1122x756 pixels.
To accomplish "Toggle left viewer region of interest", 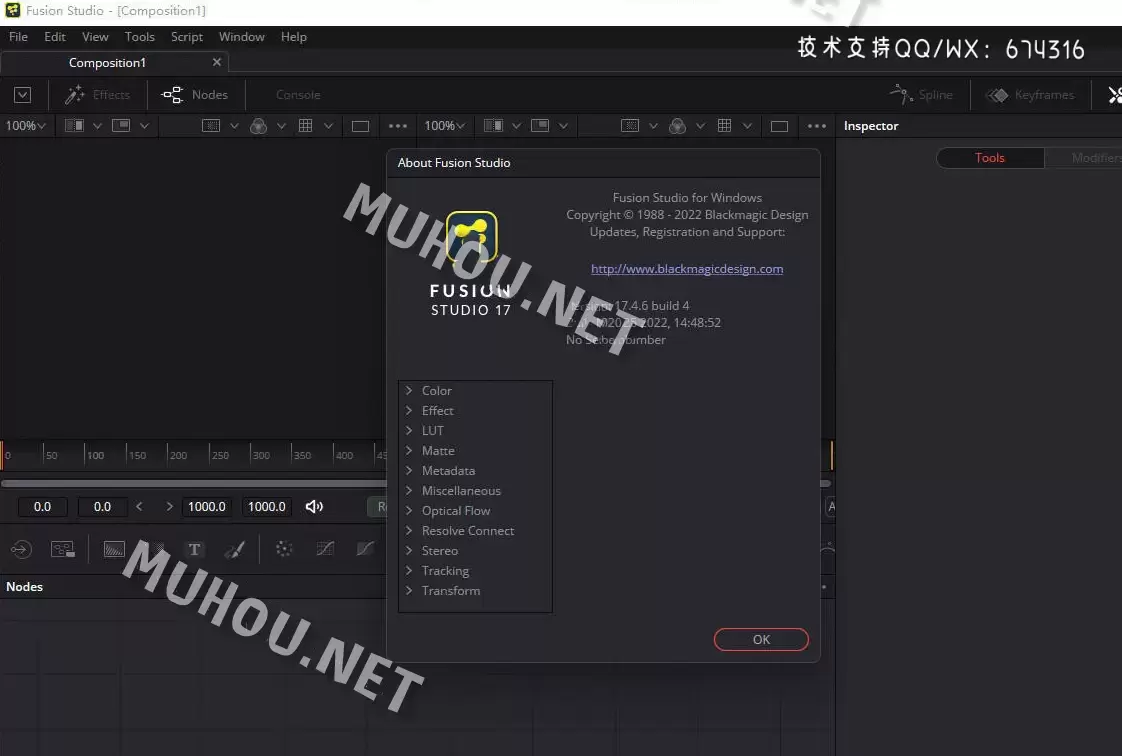I will coord(211,126).
